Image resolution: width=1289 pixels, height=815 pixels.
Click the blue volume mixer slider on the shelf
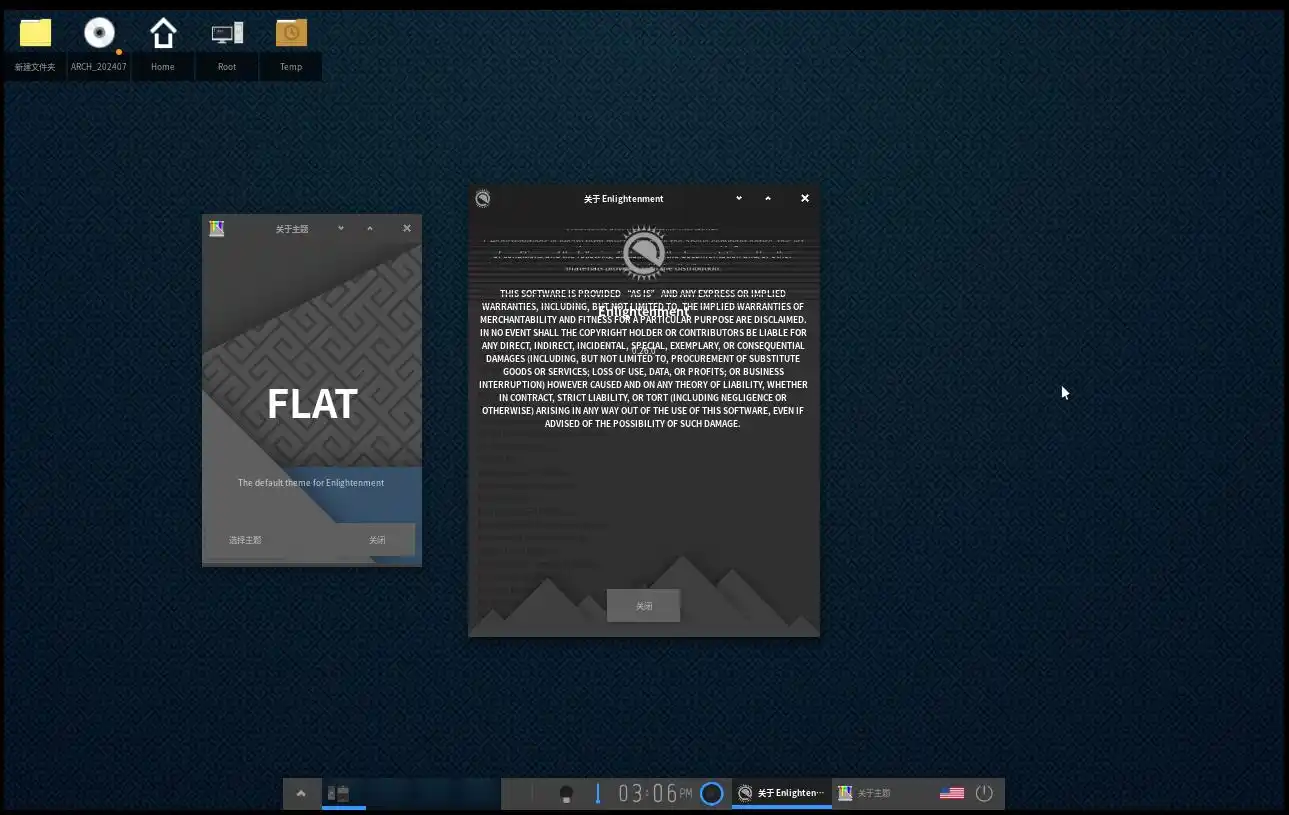[598, 794]
